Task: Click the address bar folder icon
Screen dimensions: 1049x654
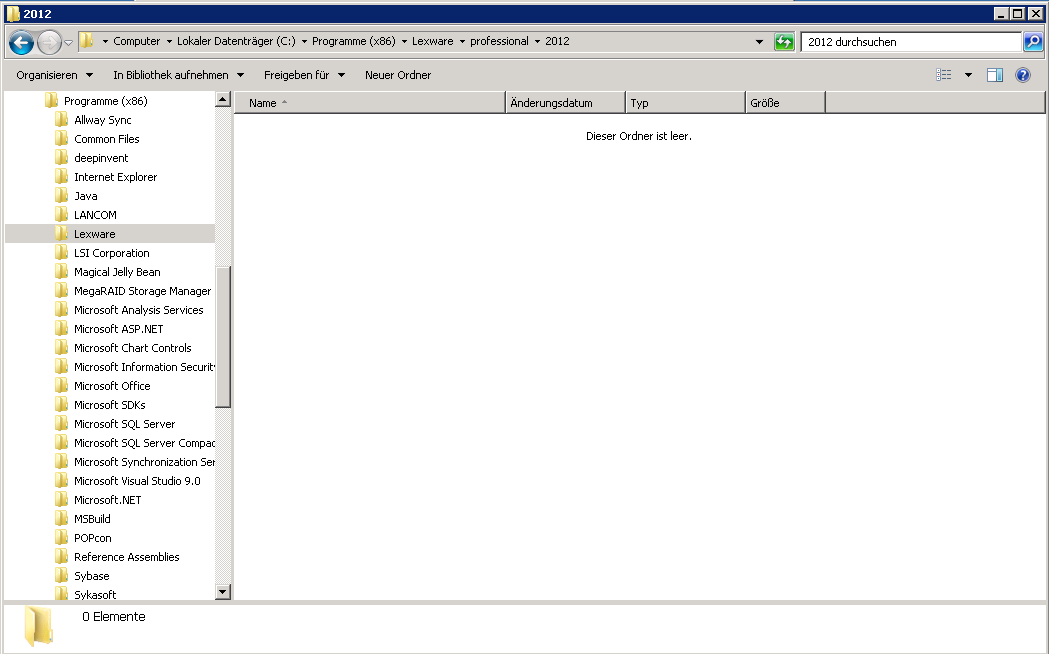Action: pos(86,41)
